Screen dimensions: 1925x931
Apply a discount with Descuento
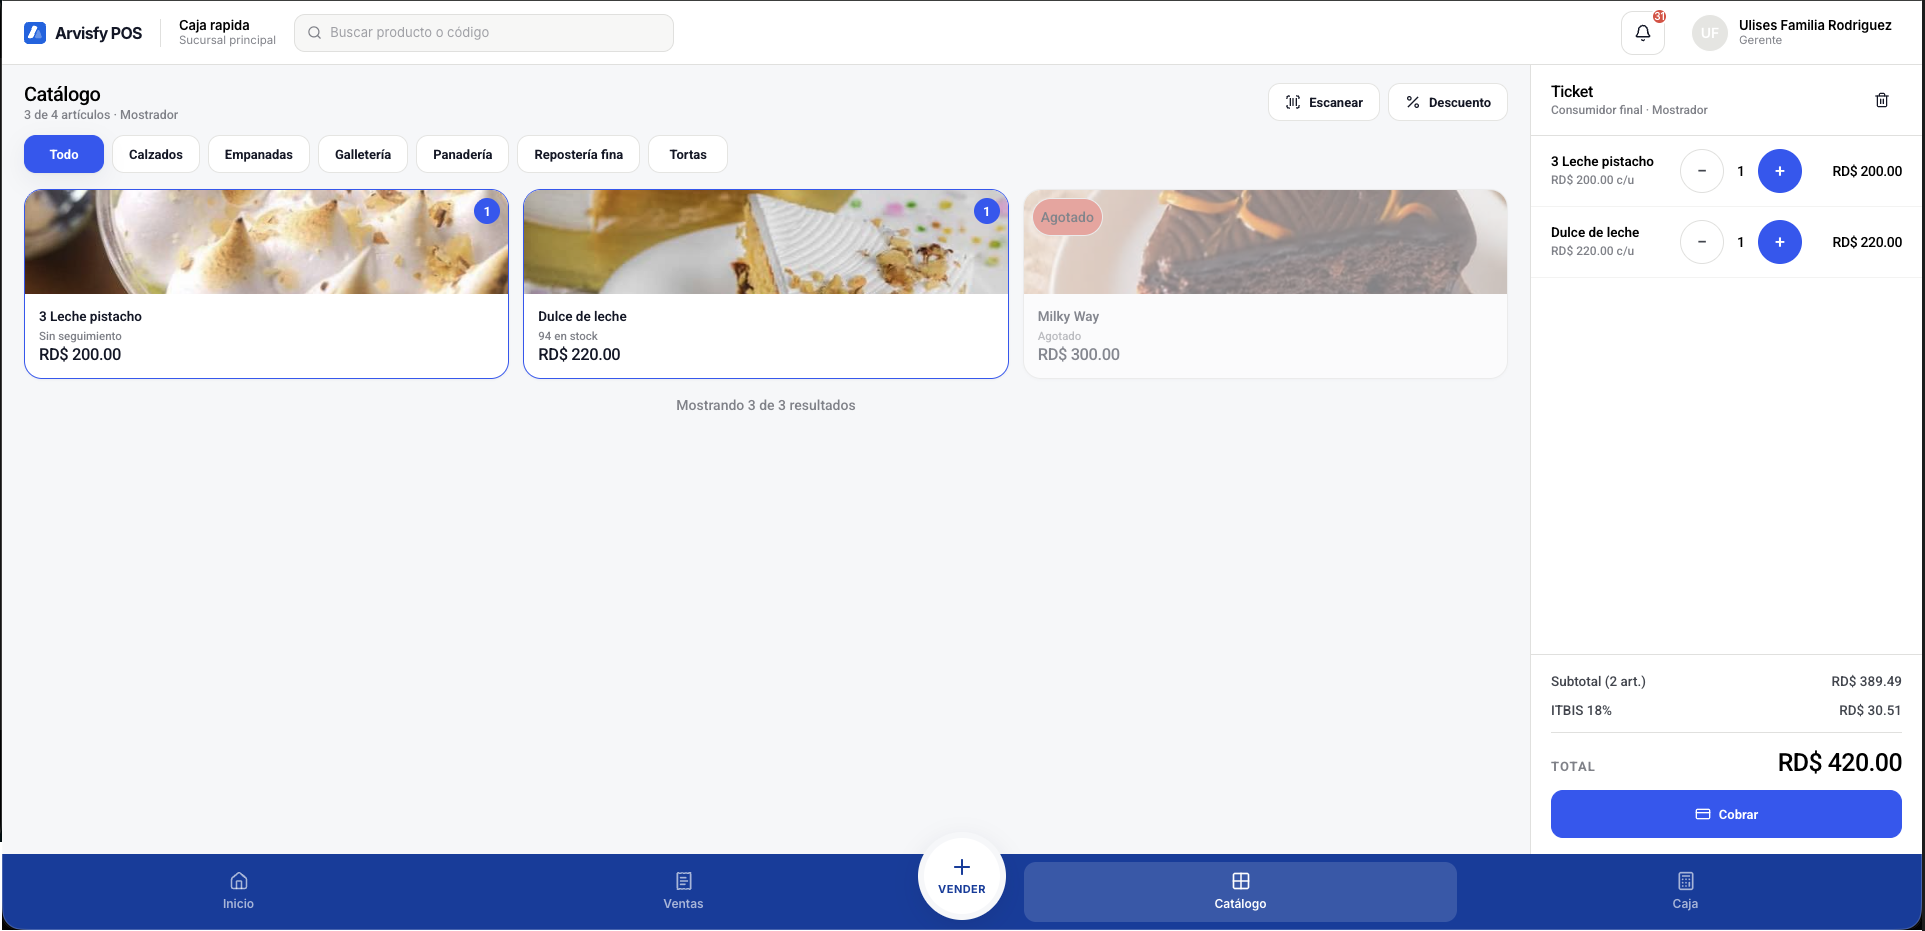(1448, 102)
